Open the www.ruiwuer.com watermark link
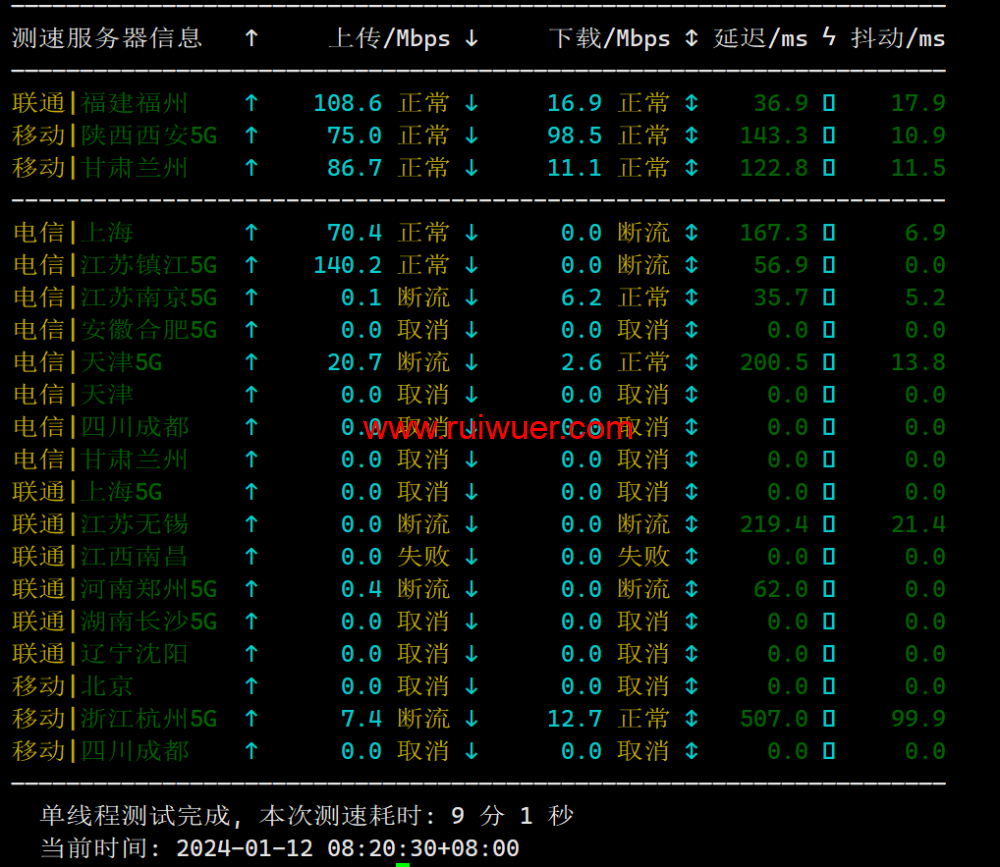The width and height of the screenshot is (1000, 867). [497, 429]
